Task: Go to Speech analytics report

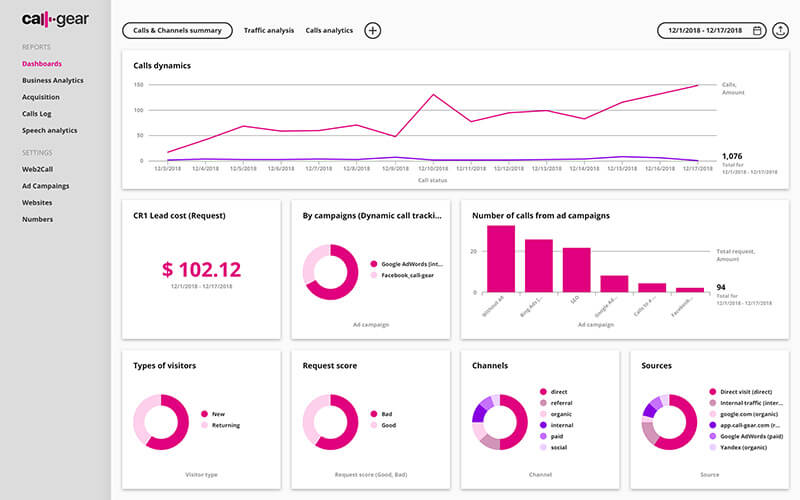Action: coord(49,130)
